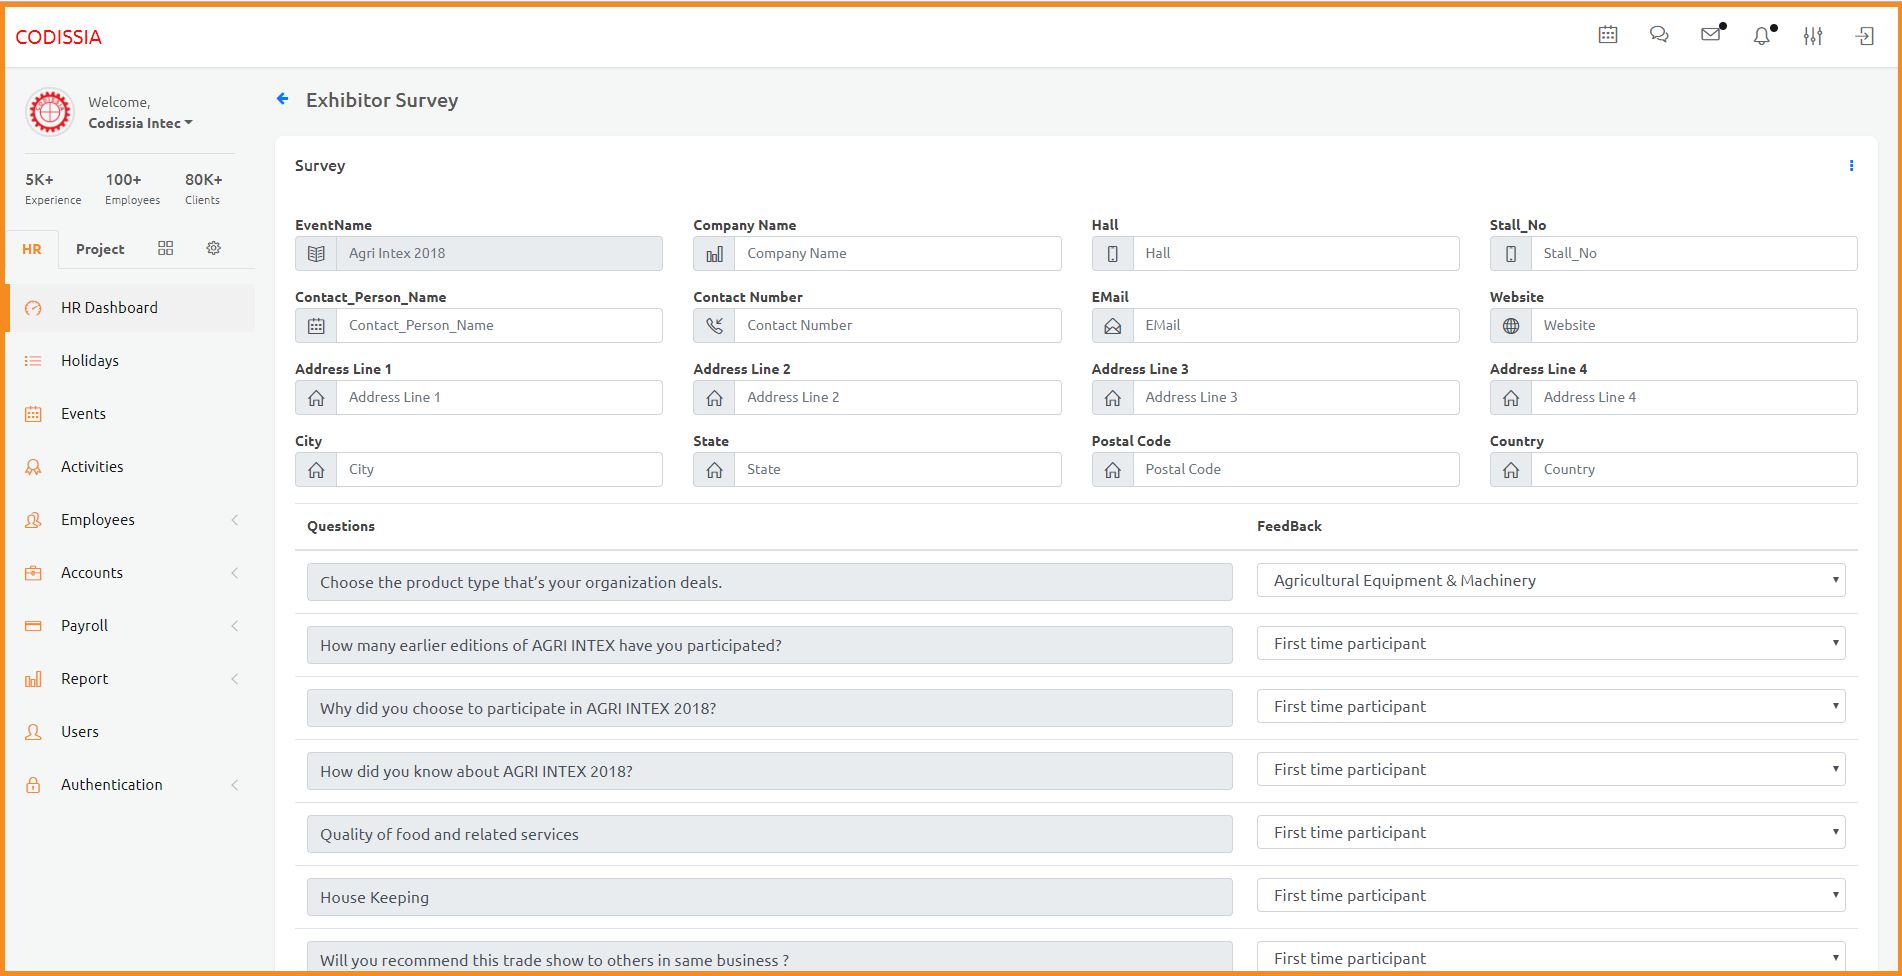Open the chat messages icon
The image size is (1902, 976).
(1659, 35)
